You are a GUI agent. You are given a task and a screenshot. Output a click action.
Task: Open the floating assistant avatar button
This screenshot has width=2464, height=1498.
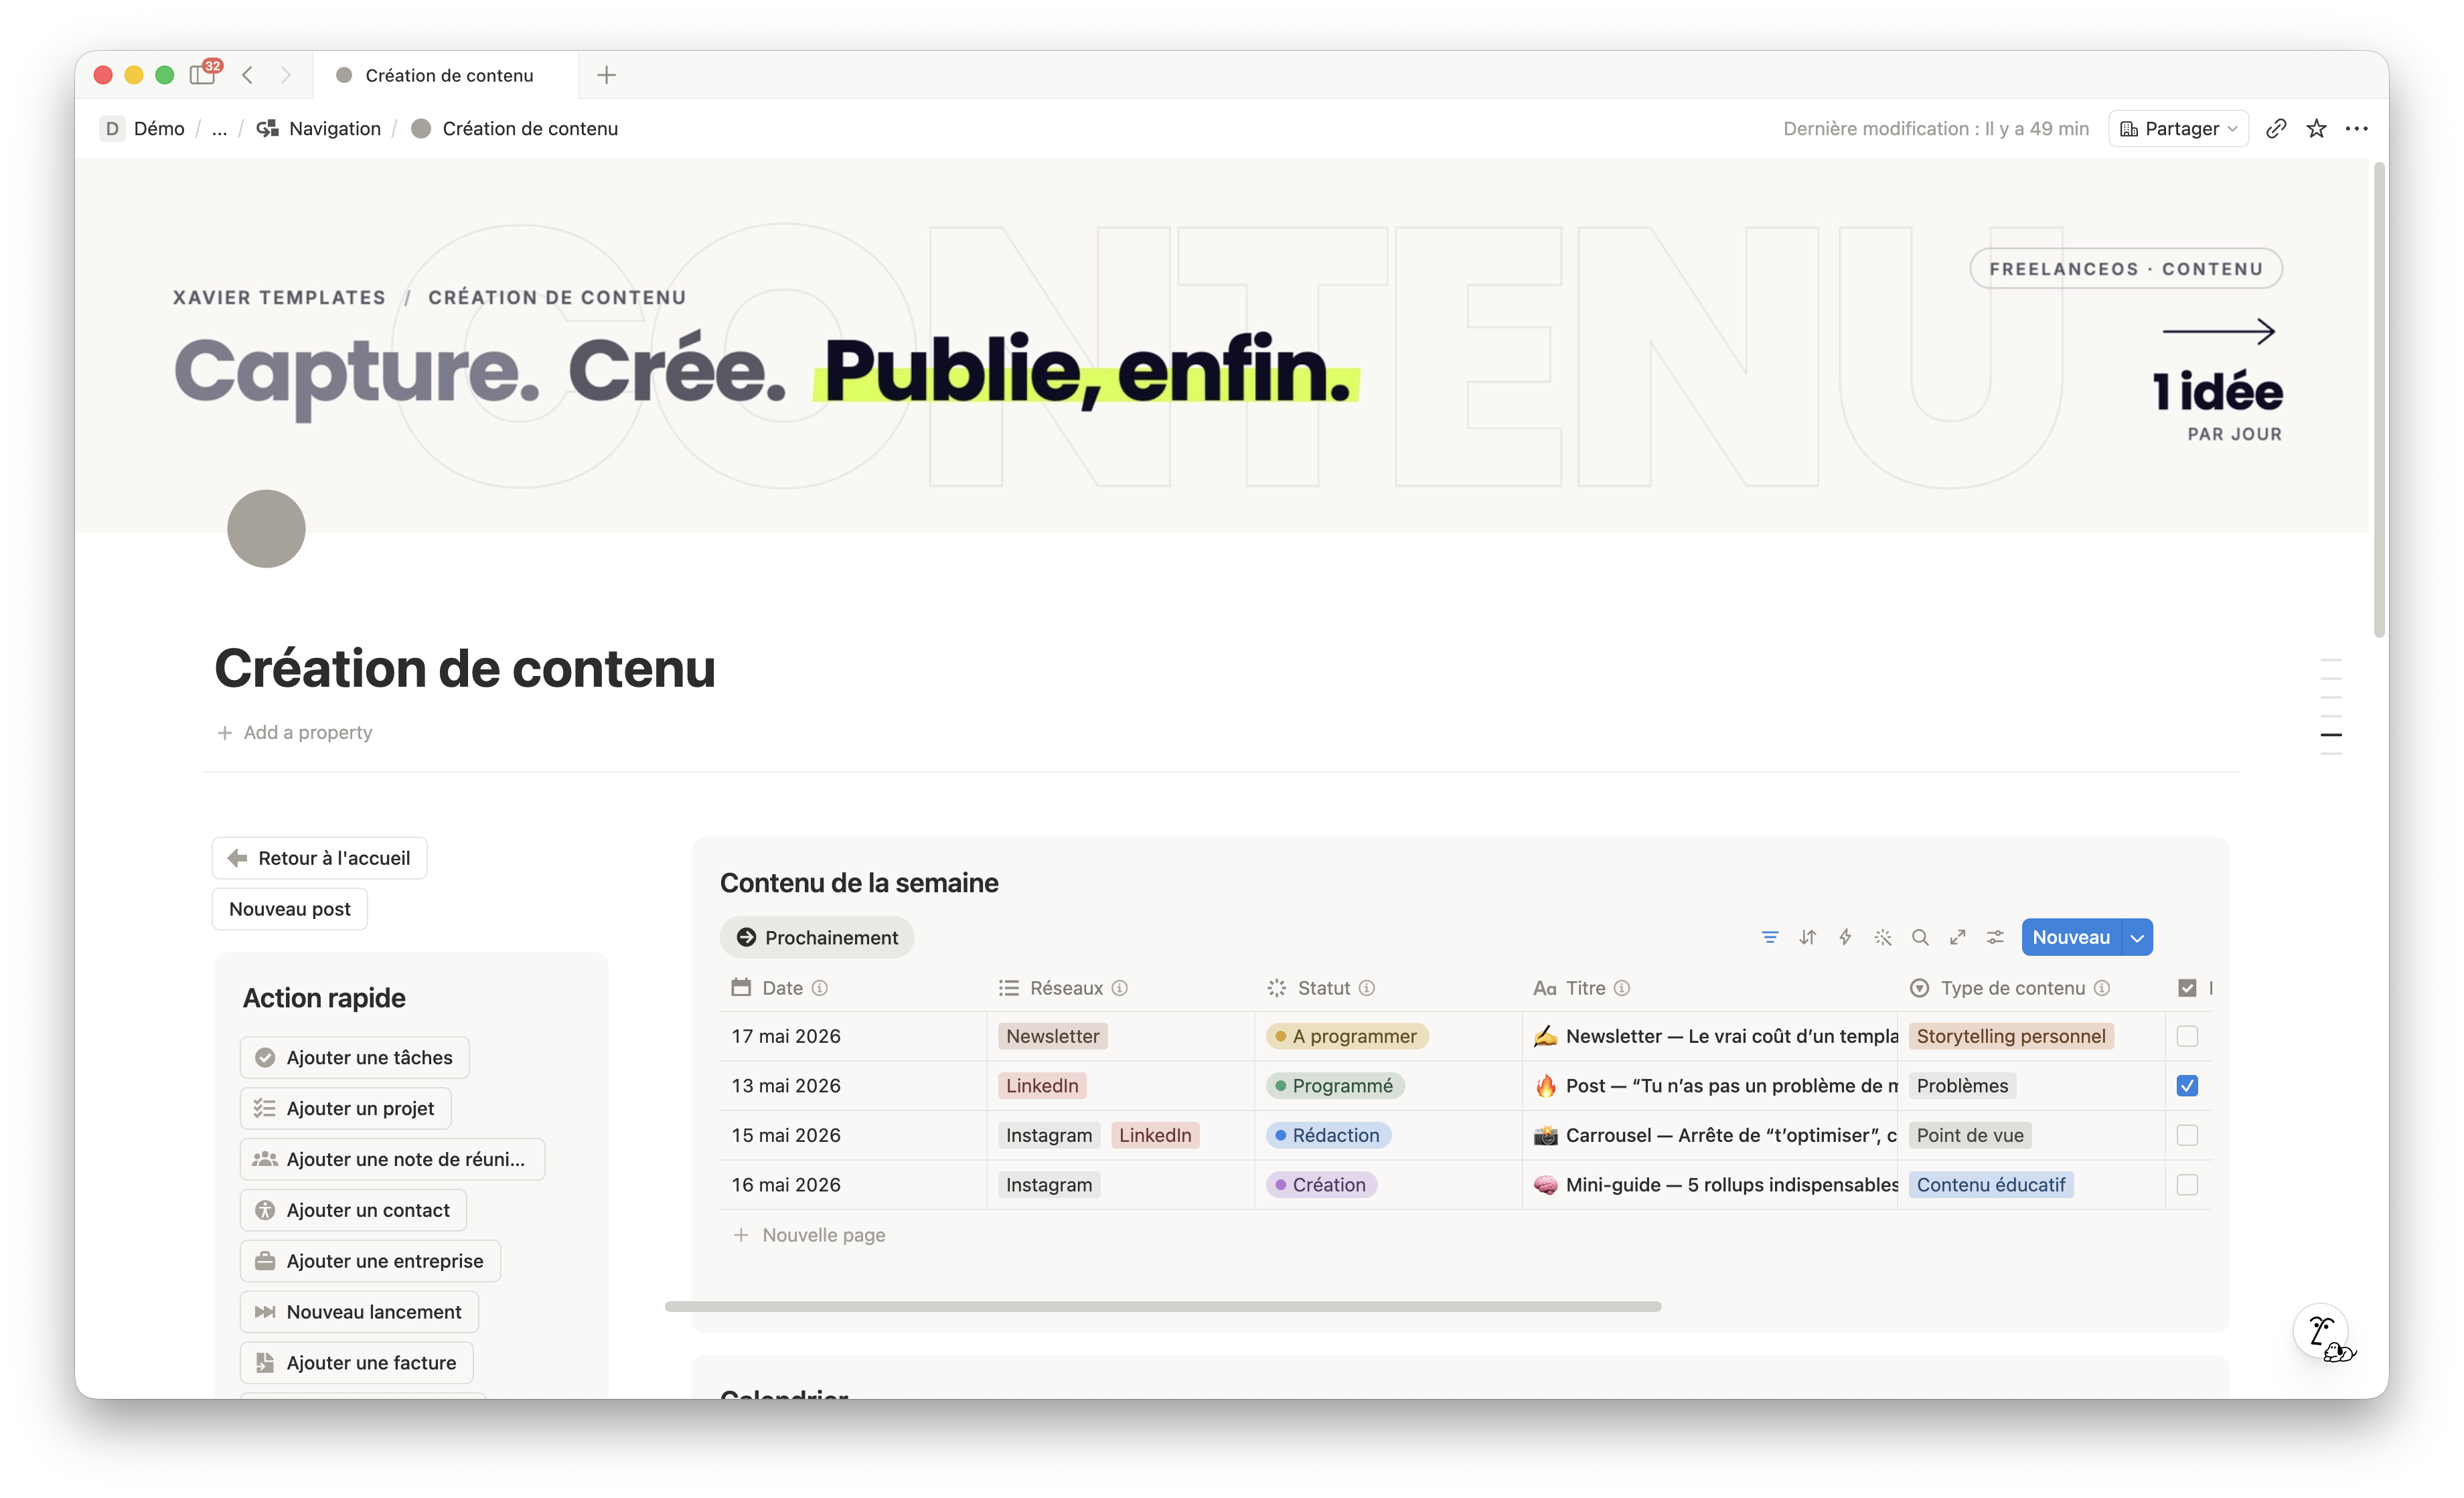click(x=2322, y=1331)
